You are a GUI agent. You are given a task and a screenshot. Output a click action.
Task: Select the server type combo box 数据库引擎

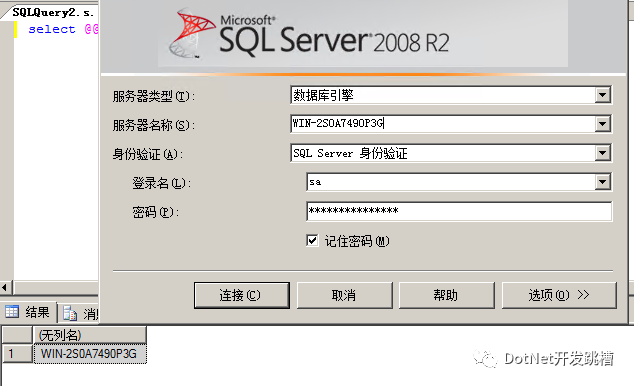click(x=451, y=95)
